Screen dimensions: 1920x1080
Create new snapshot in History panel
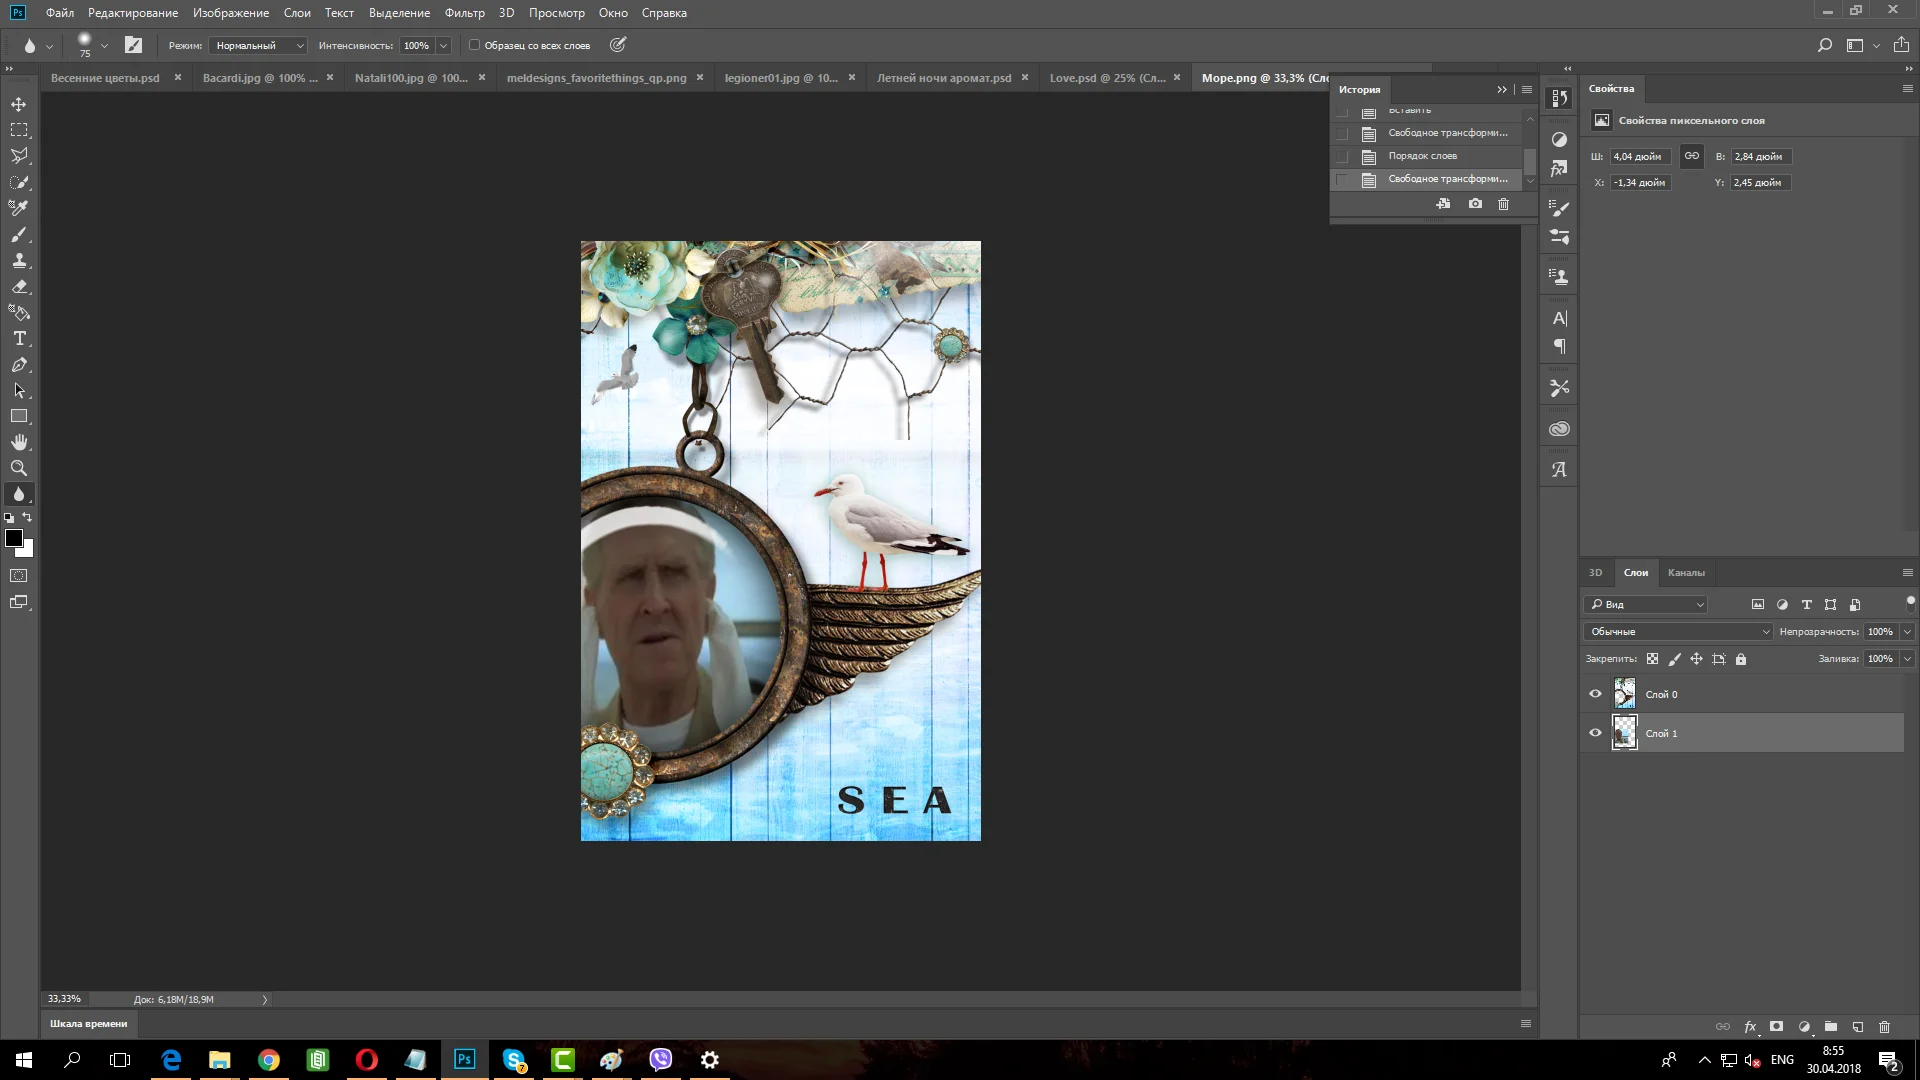pyautogui.click(x=1475, y=203)
